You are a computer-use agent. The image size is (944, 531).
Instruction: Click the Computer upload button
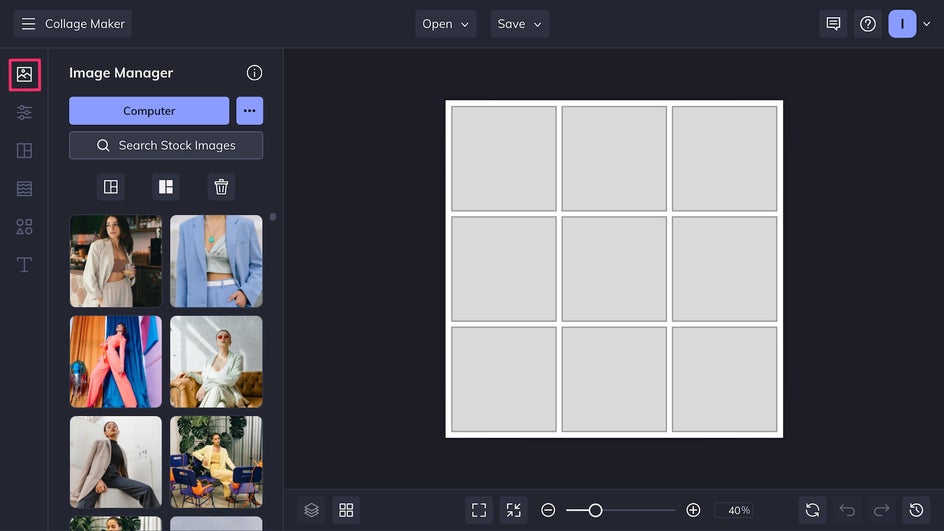pyautogui.click(x=149, y=111)
